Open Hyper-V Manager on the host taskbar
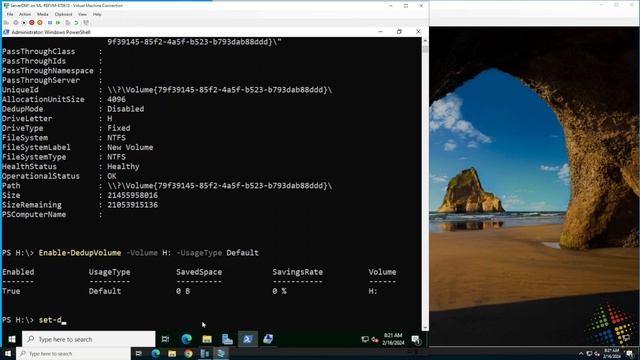Screen dimensions: 640x360 coord(204,353)
